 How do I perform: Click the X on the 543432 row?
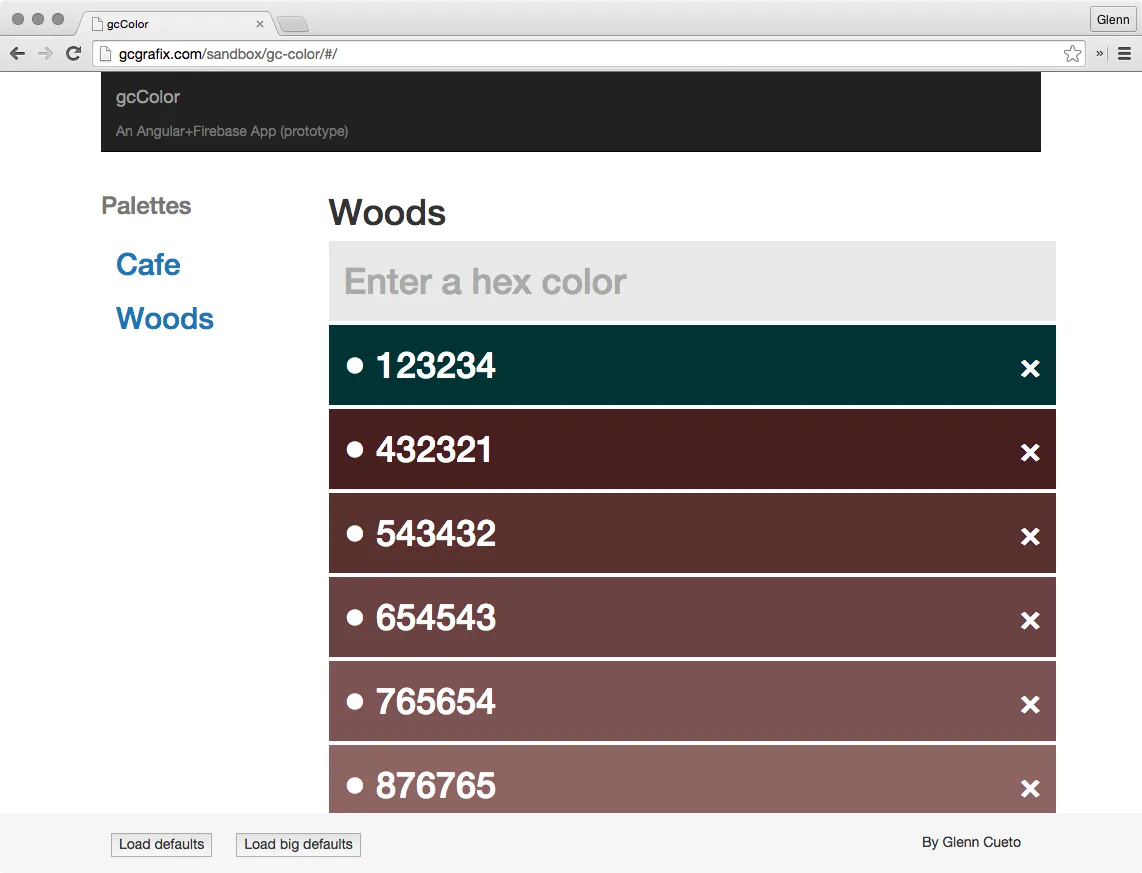1030,537
